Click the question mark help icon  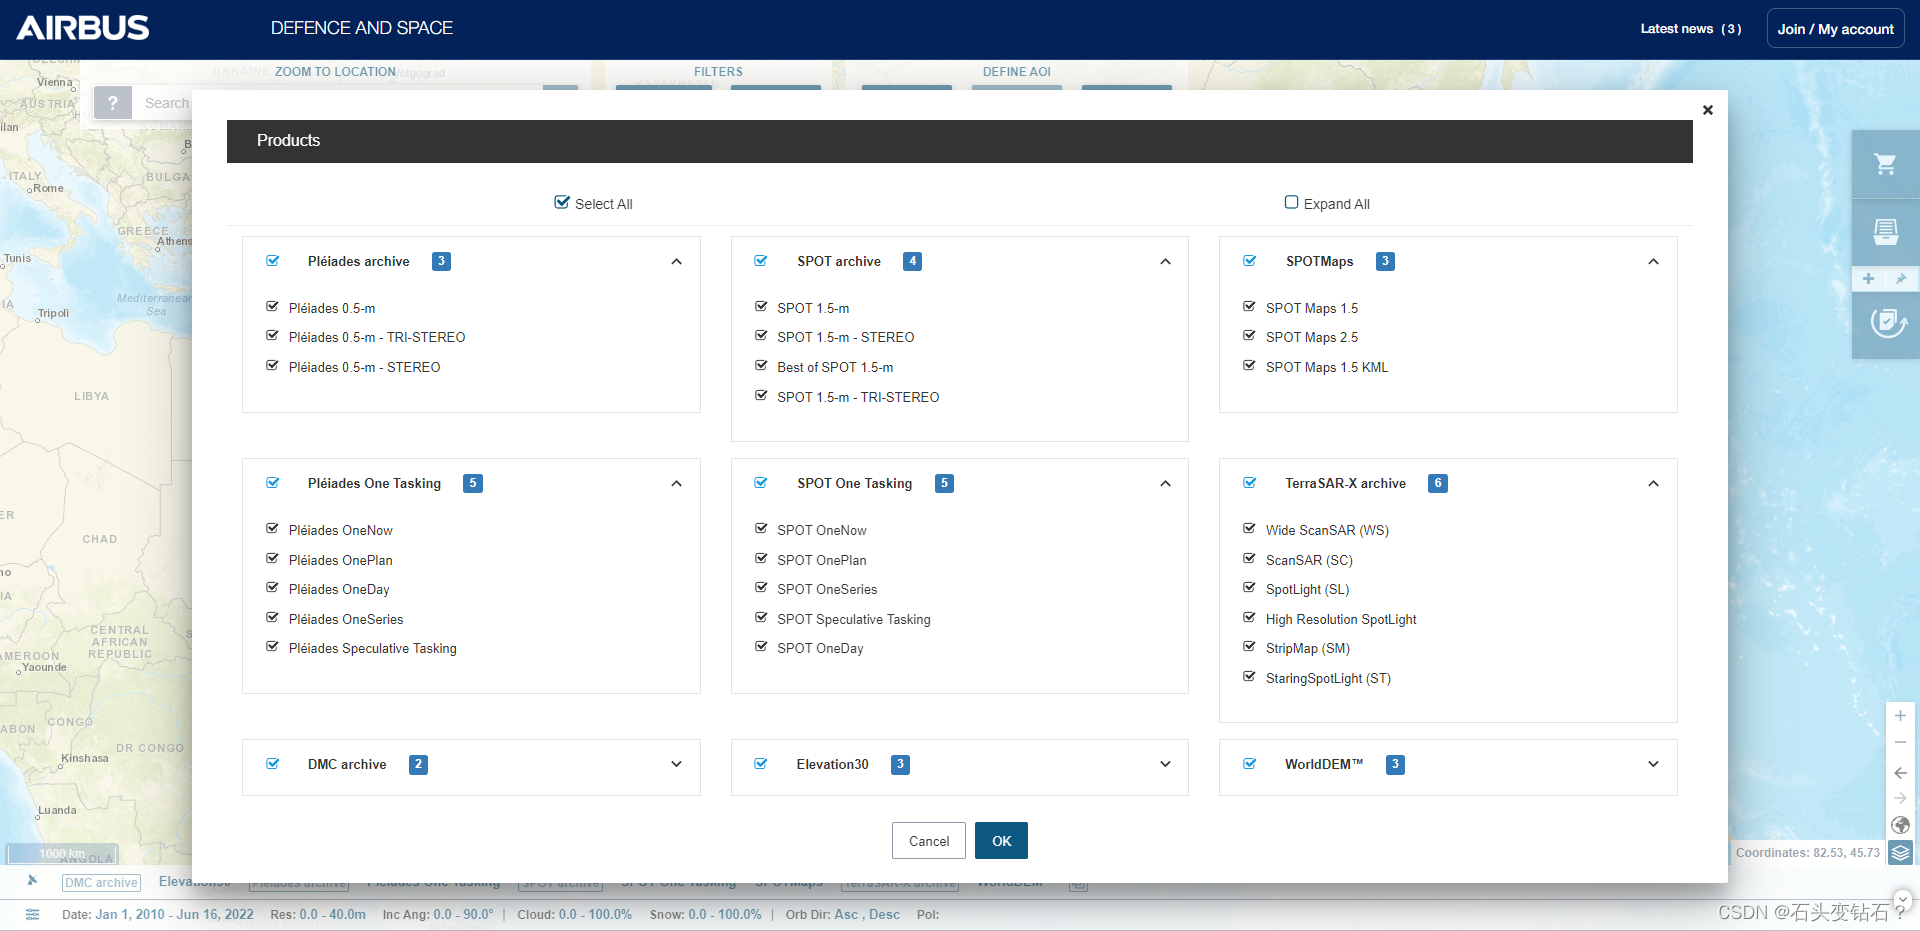[113, 102]
